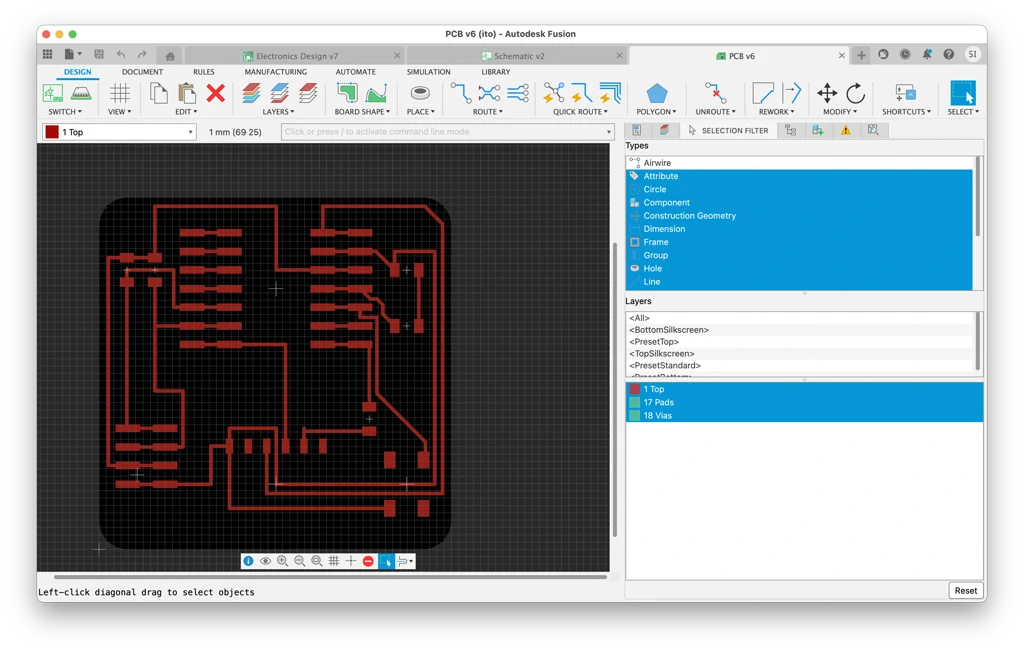The height and width of the screenshot is (651, 1024).
Task: Open the Display Layers panel icon
Action: [664, 131]
